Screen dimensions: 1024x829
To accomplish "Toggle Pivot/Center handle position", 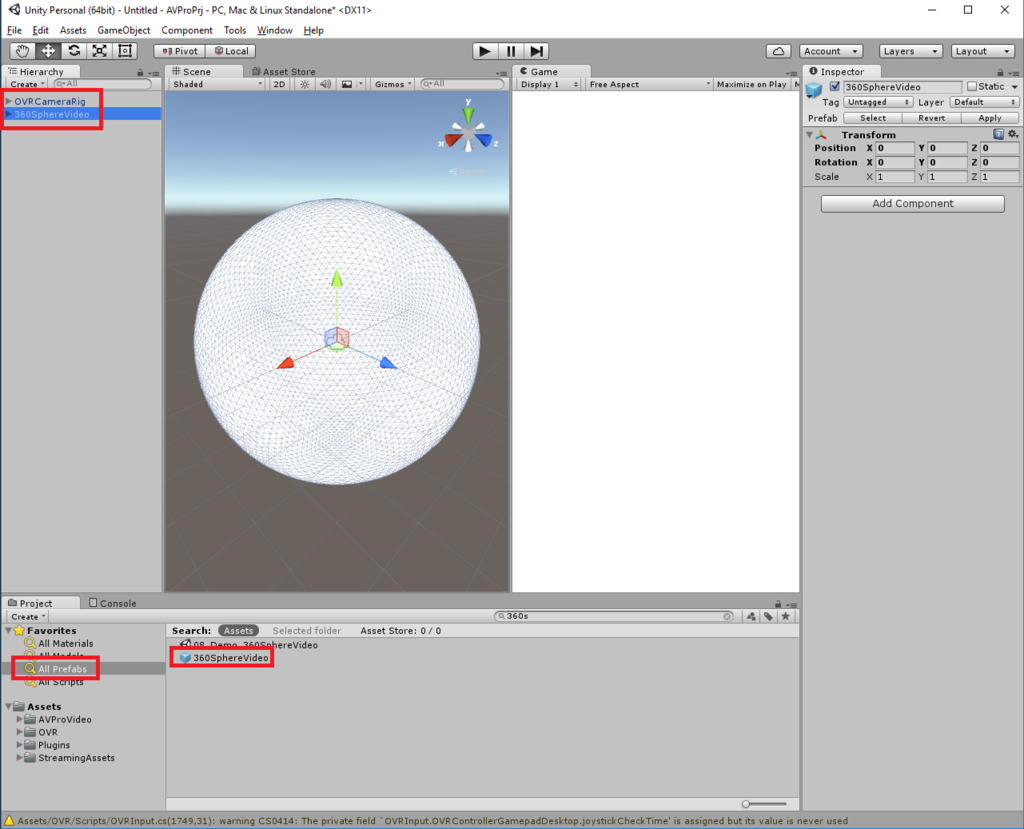I will tap(180, 51).
